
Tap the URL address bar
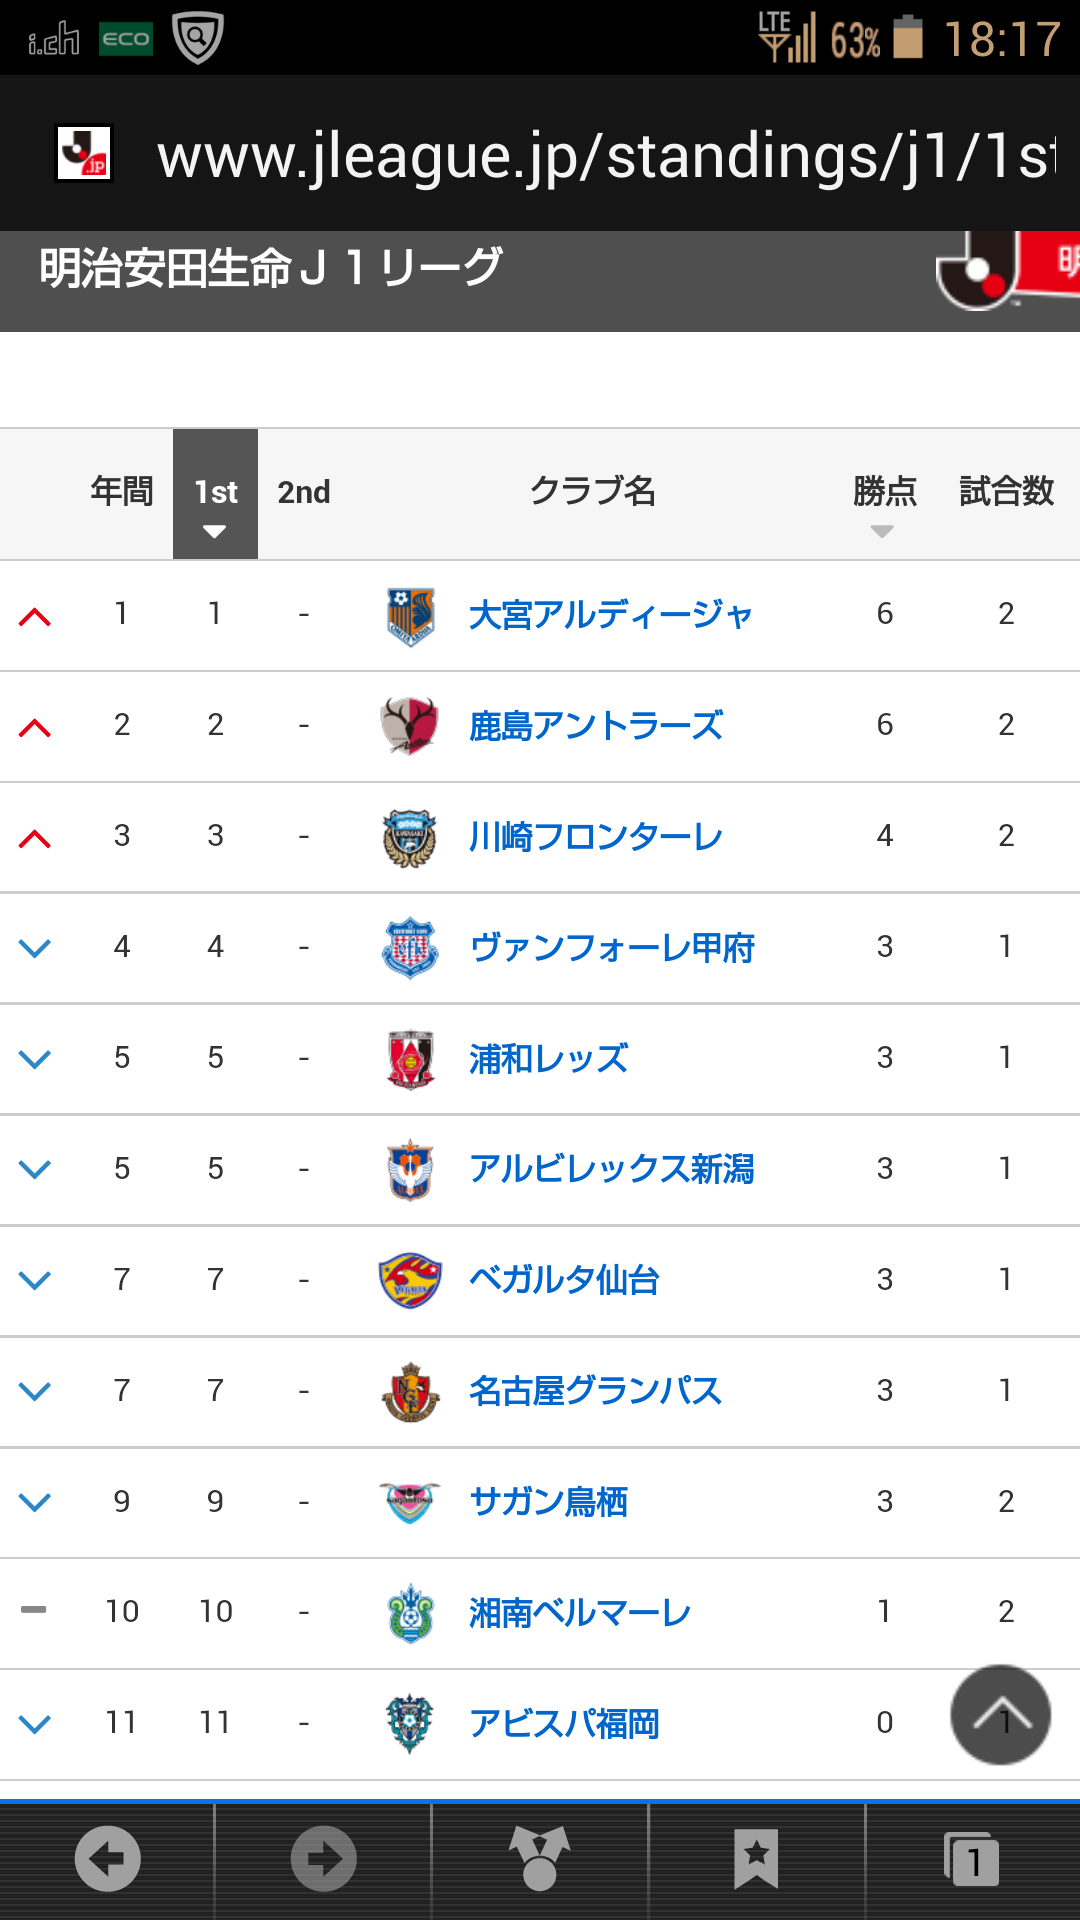pyautogui.click(x=606, y=156)
